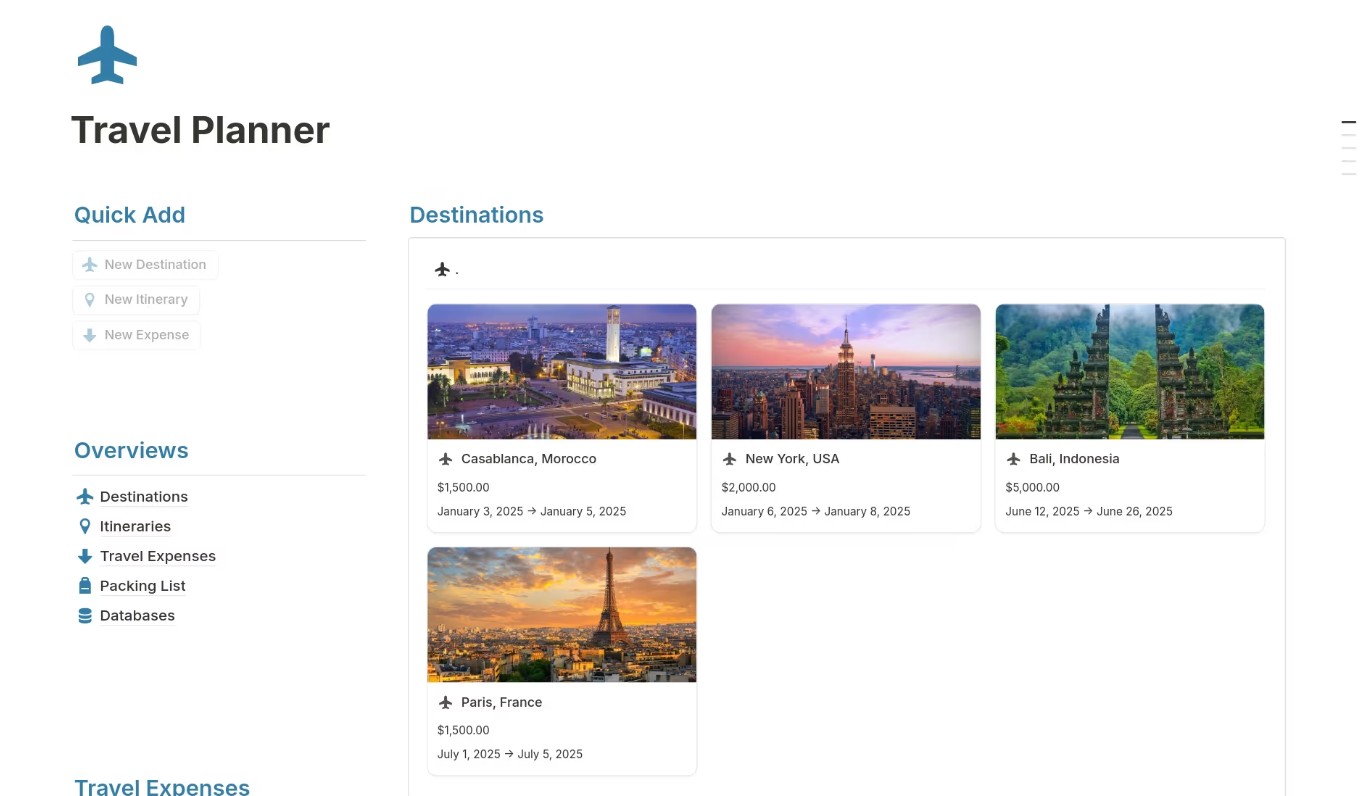Click down arrow icon beside Travel Expenses
Screen dimensions: 1360x796
click(85, 556)
